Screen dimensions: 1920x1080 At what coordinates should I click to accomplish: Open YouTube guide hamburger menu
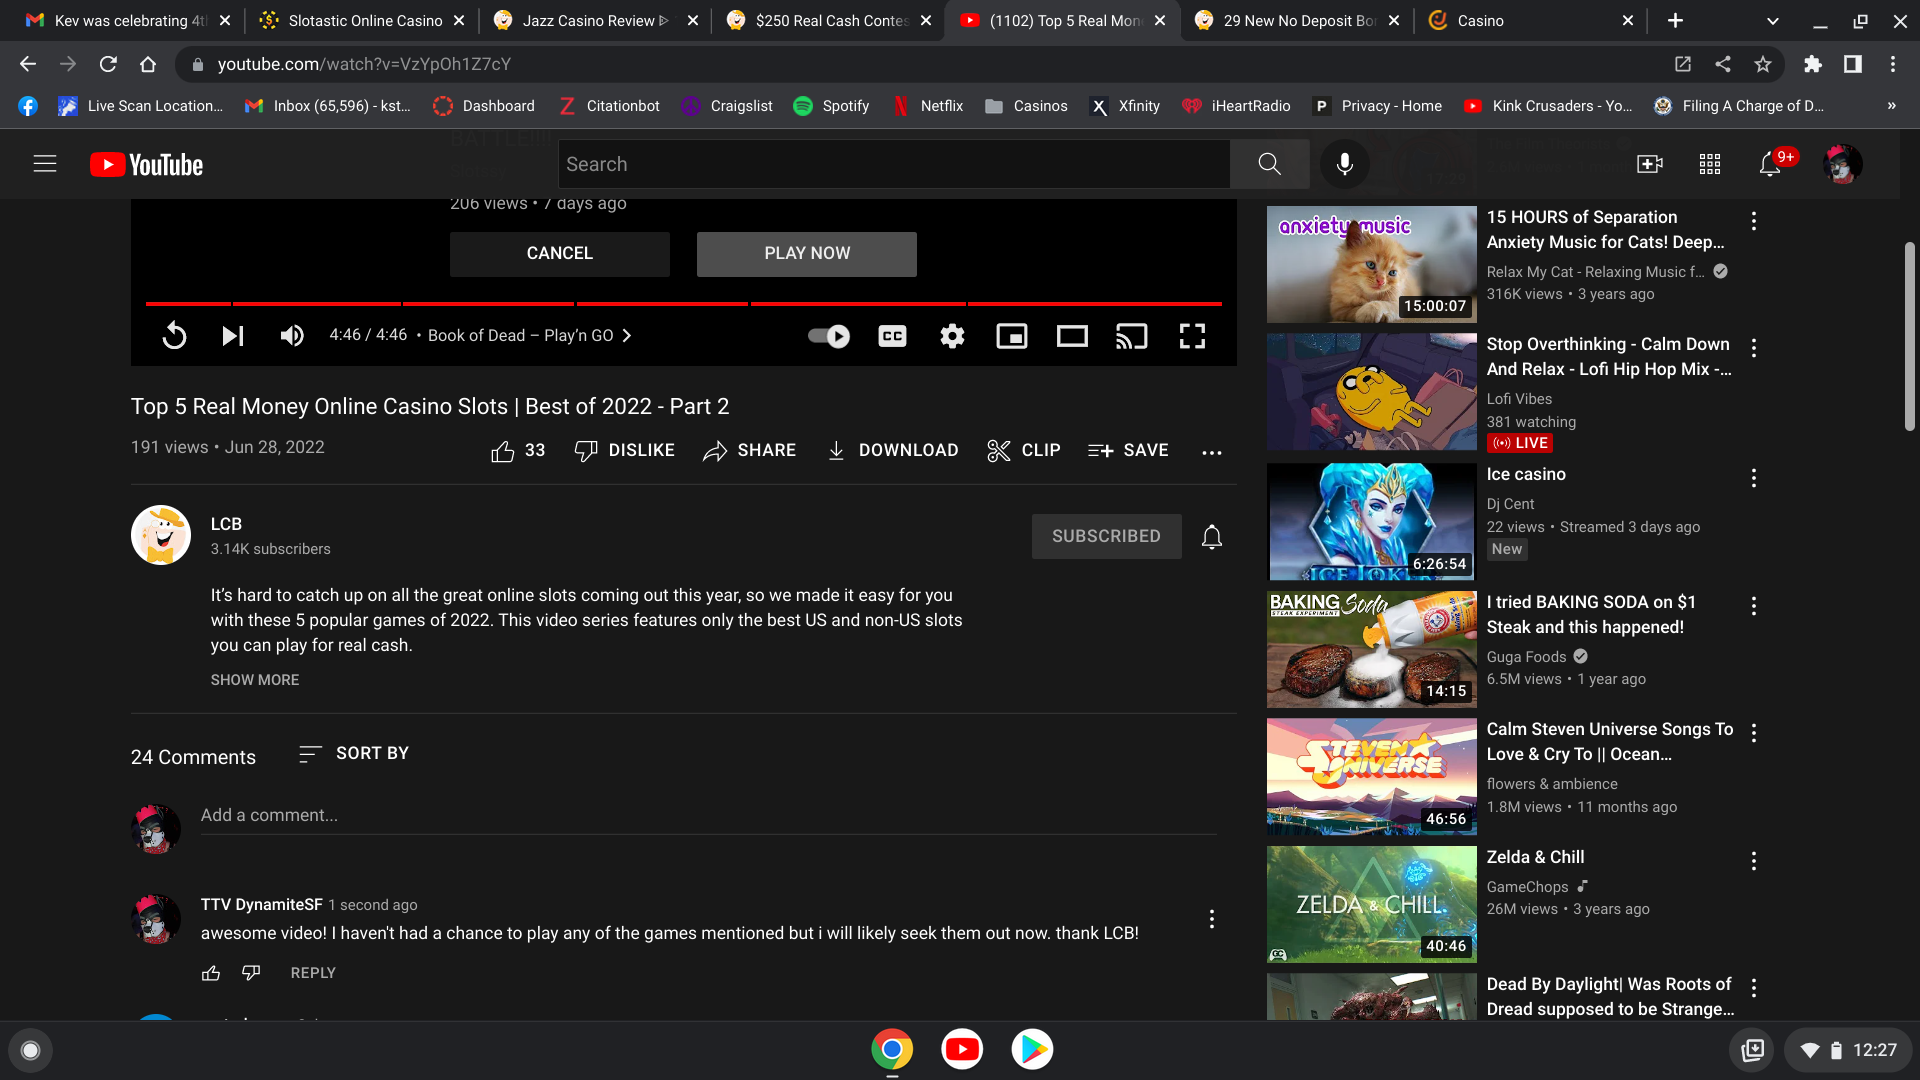pyautogui.click(x=45, y=164)
